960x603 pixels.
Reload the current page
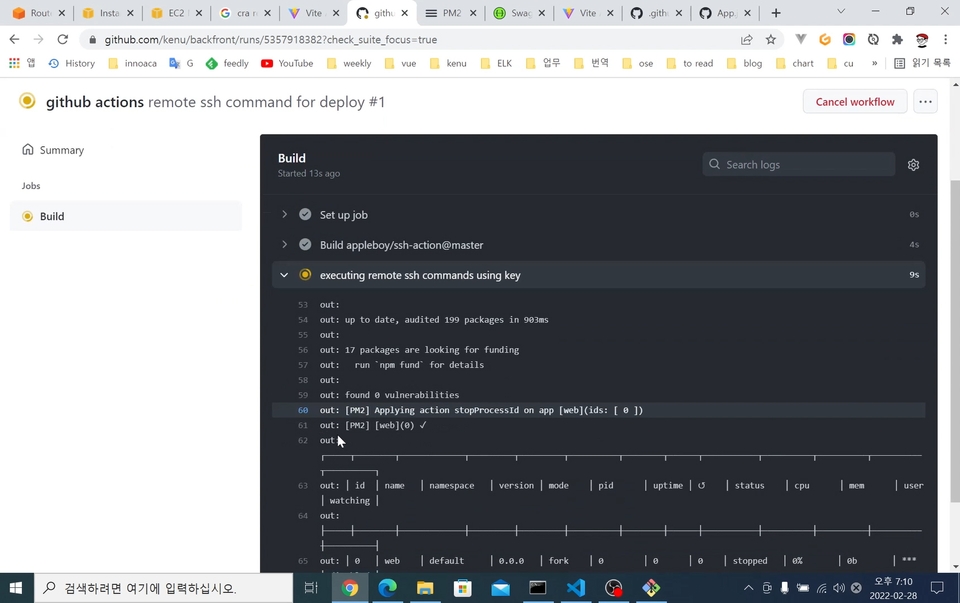tap(62, 39)
